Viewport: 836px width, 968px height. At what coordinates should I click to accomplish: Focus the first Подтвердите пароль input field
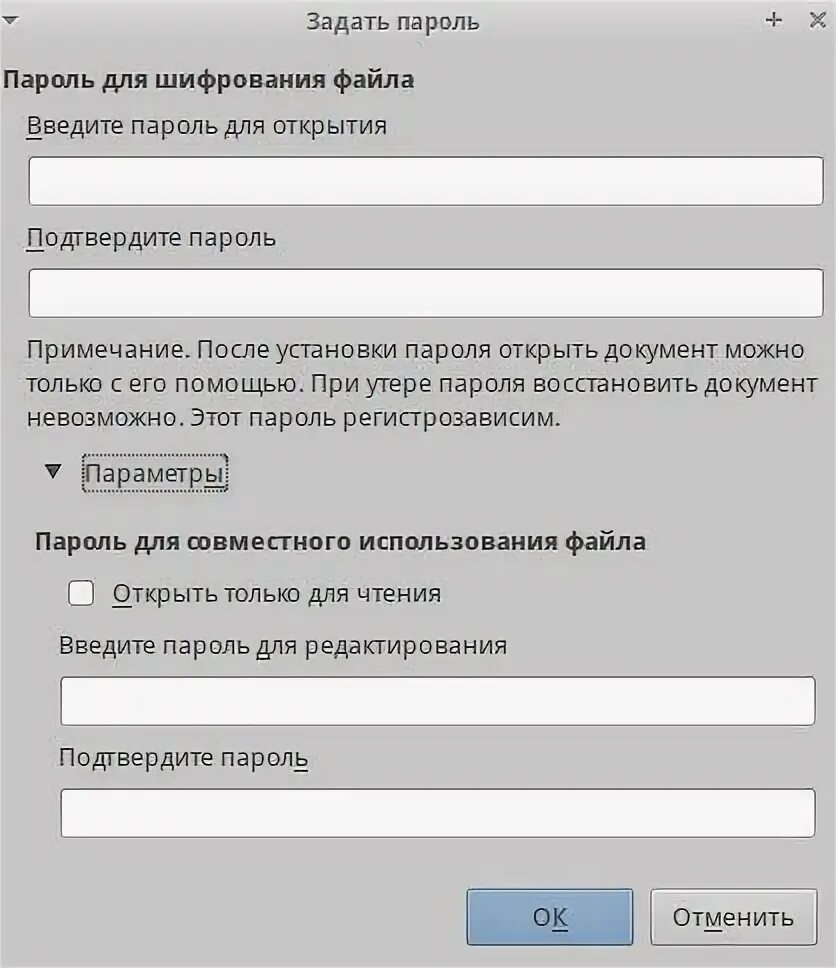point(426,293)
